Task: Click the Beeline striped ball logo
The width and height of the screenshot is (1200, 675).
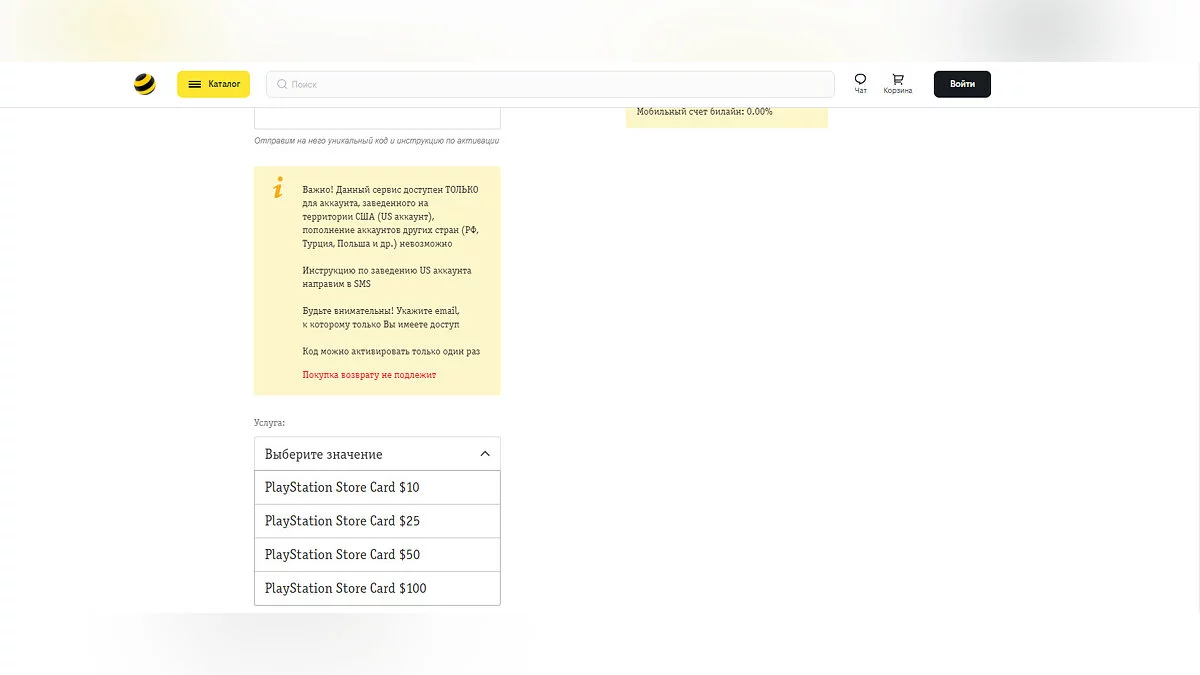Action: pos(145,84)
